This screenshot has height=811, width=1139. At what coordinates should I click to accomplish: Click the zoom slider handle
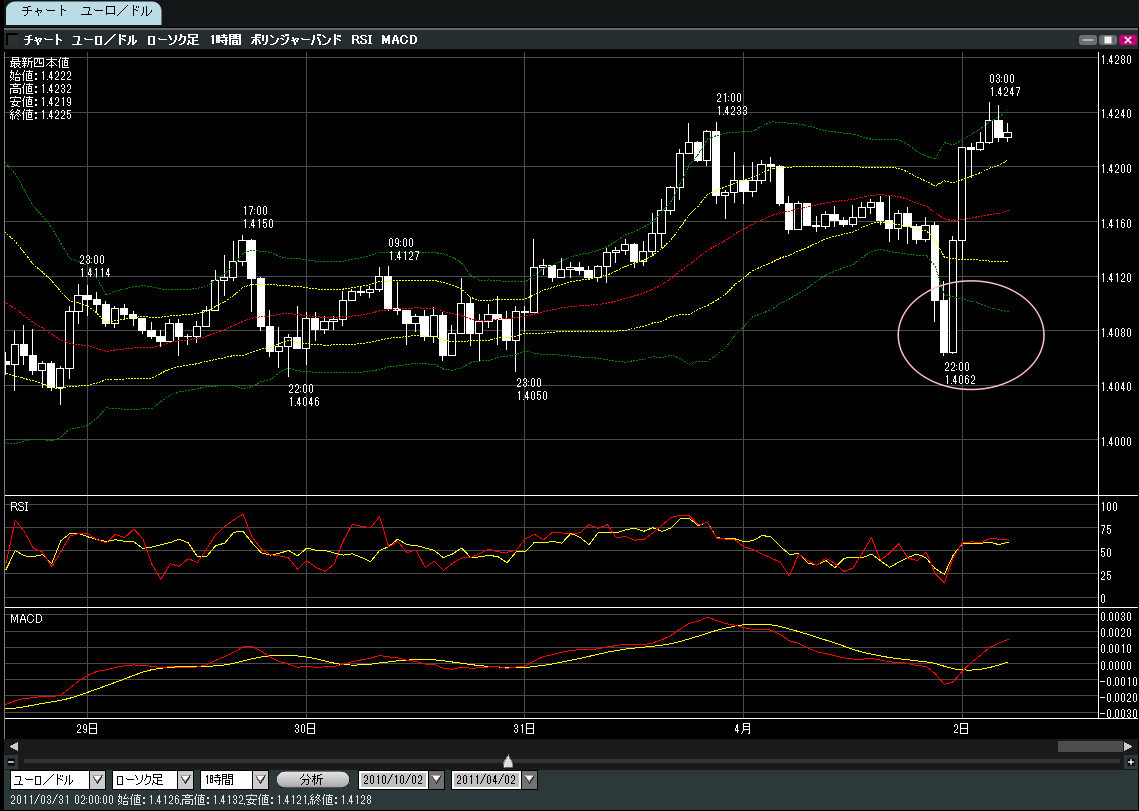tap(508, 762)
